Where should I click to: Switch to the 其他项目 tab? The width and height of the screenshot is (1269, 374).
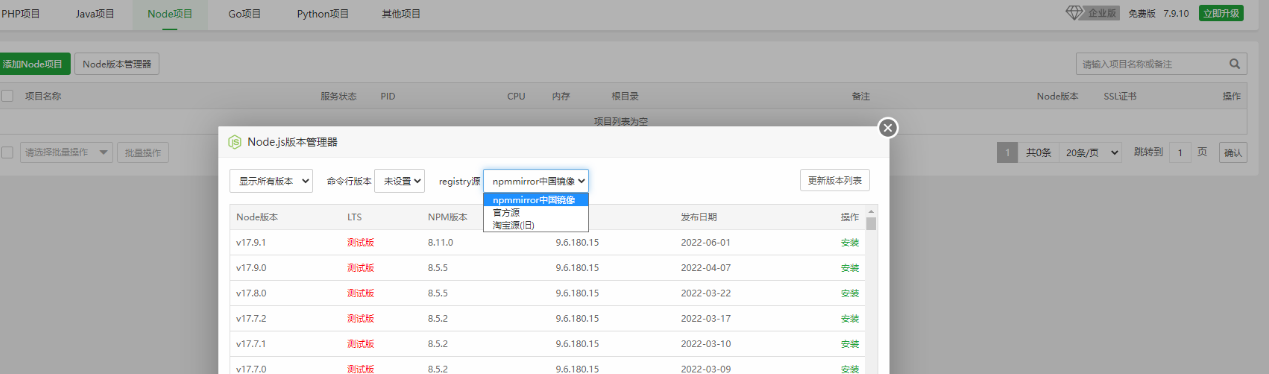[x=401, y=14]
